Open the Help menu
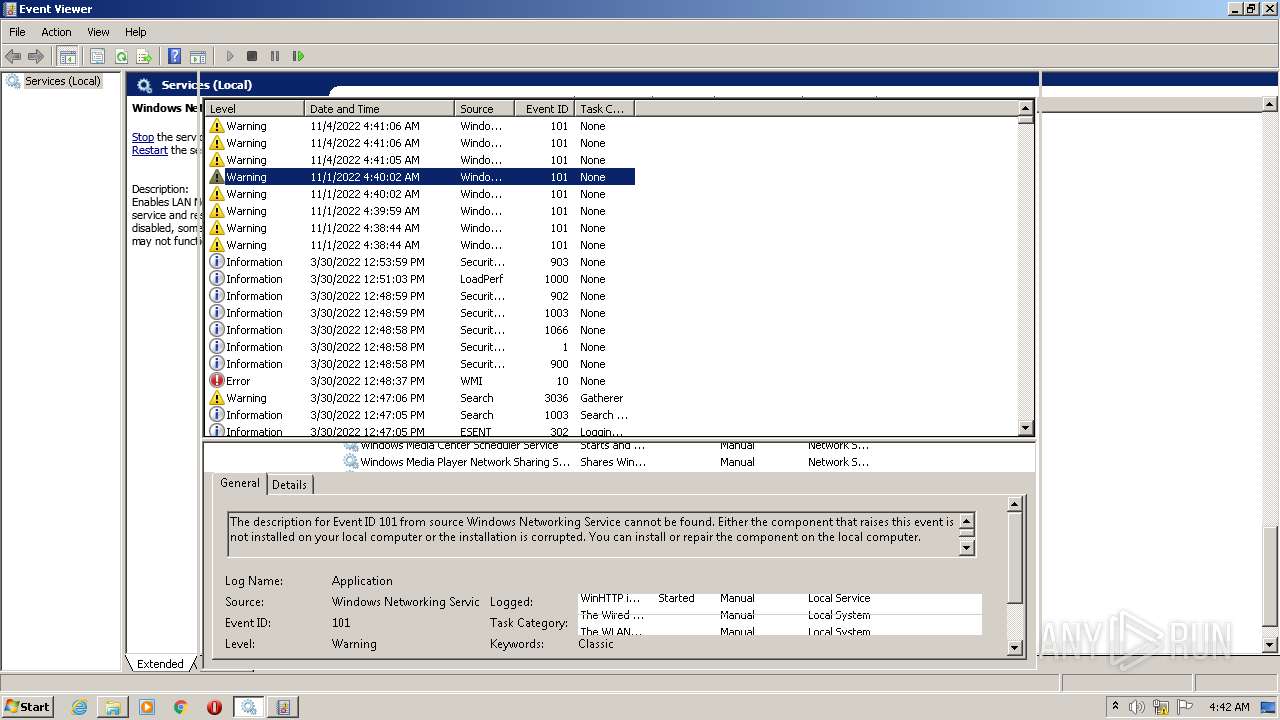 click(x=136, y=32)
